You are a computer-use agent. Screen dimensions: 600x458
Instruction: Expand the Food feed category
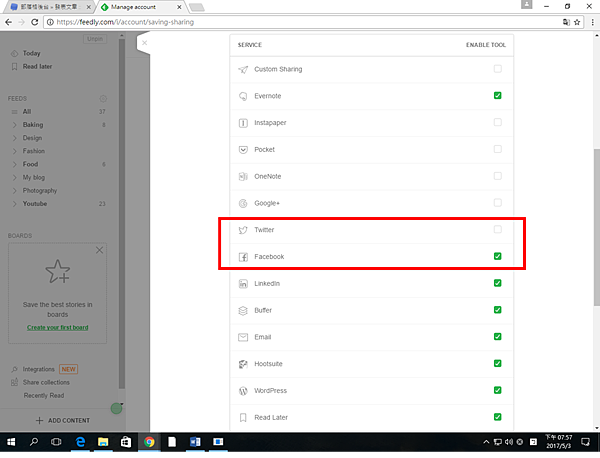pyautogui.click(x=15, y=165)
